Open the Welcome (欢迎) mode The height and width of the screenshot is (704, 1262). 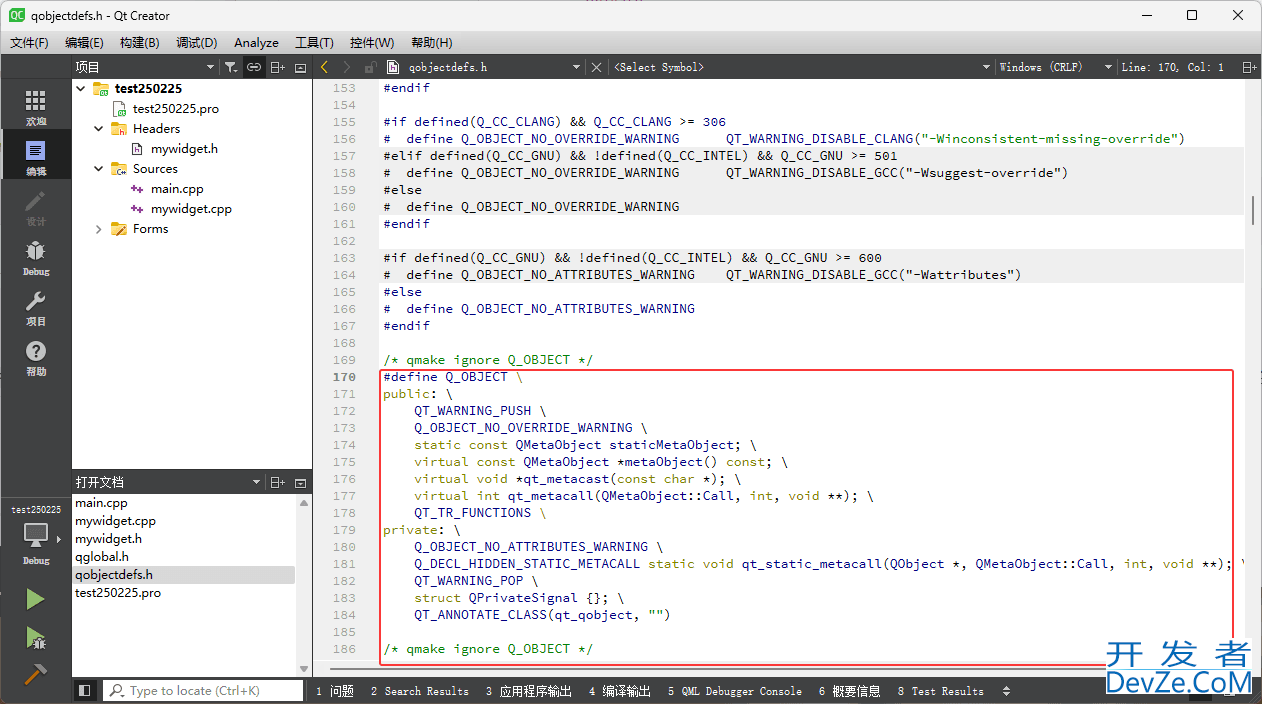[36, 108]
